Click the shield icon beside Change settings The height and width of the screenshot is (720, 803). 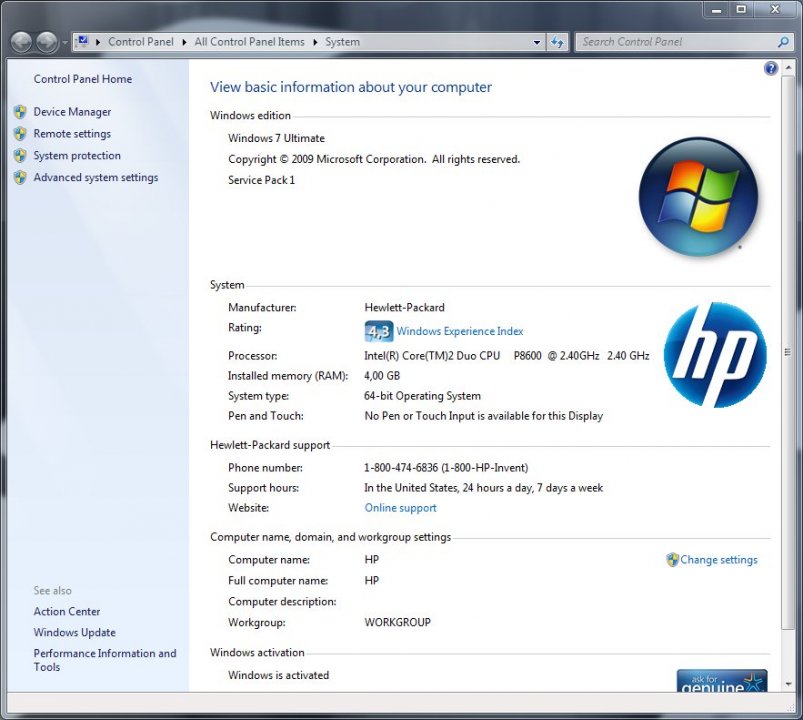coord(672,560)
